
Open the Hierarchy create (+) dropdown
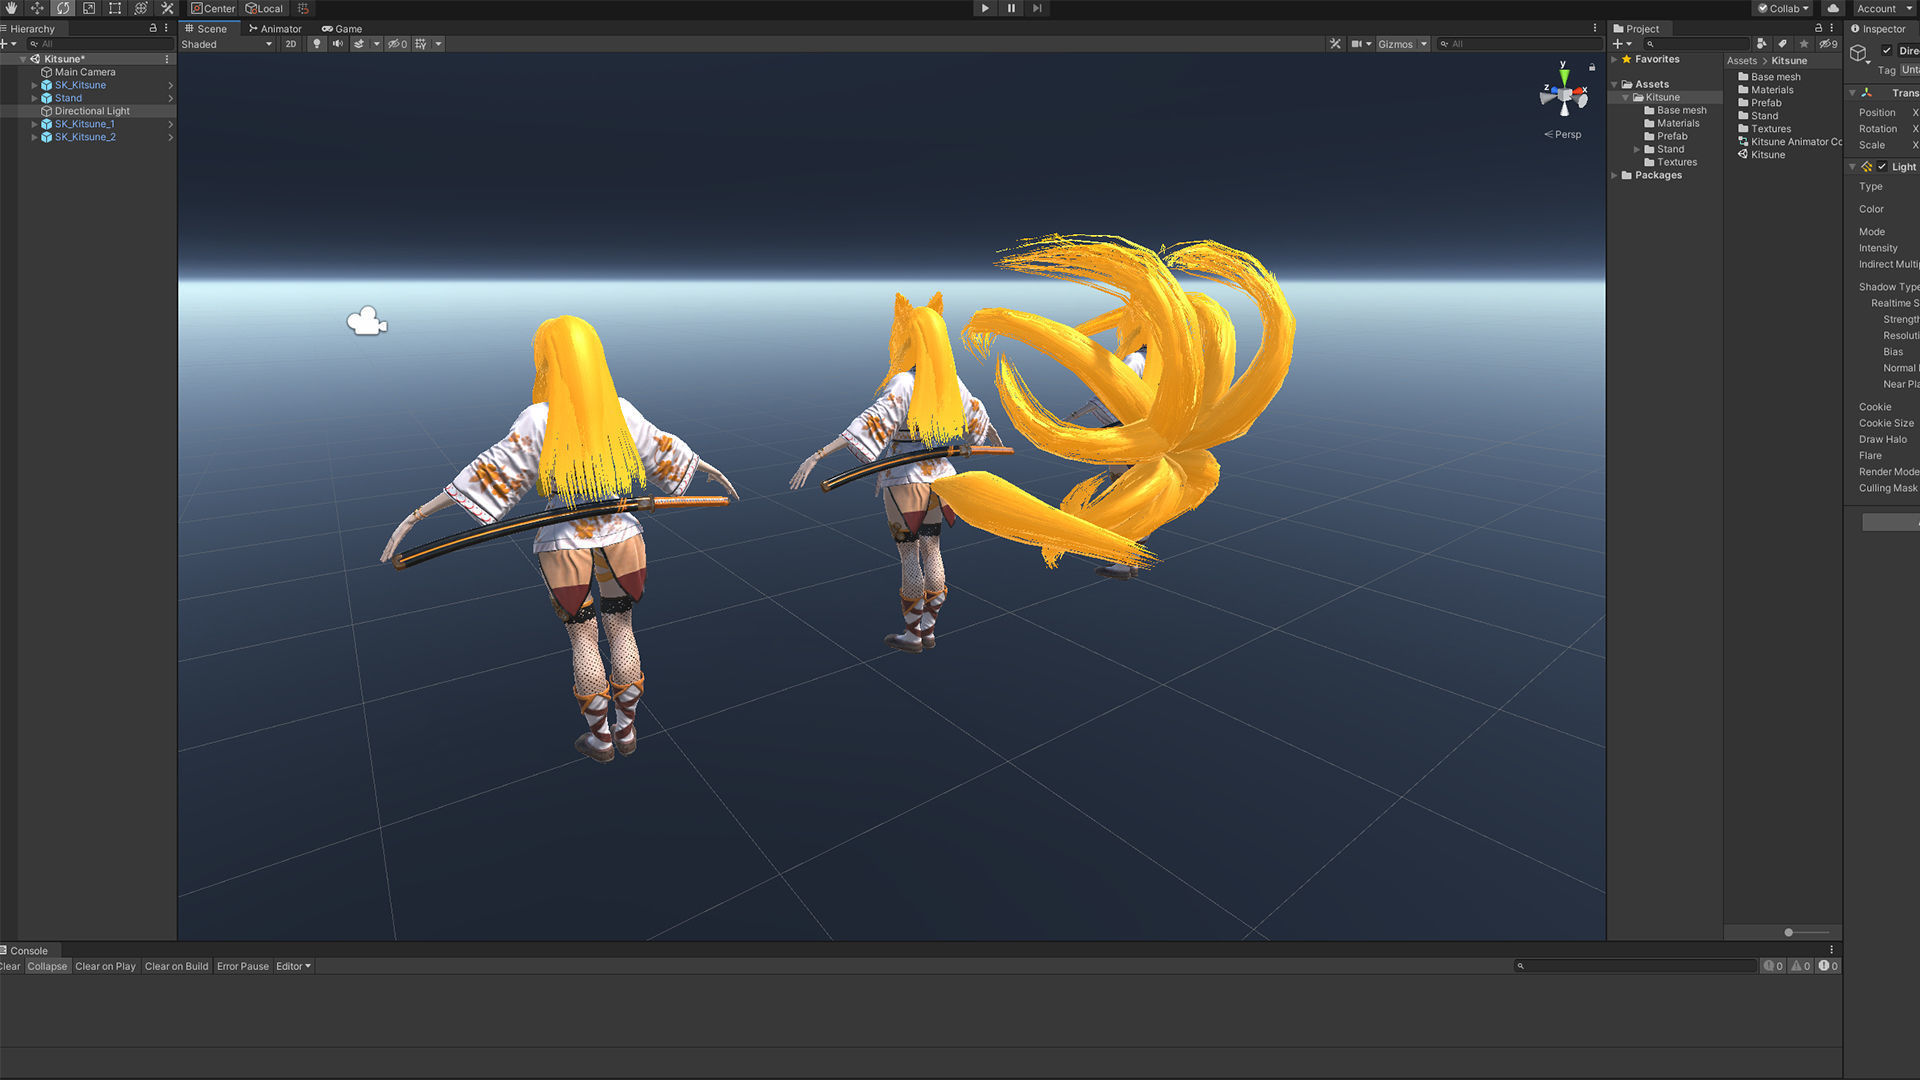[x=9, y=44]
